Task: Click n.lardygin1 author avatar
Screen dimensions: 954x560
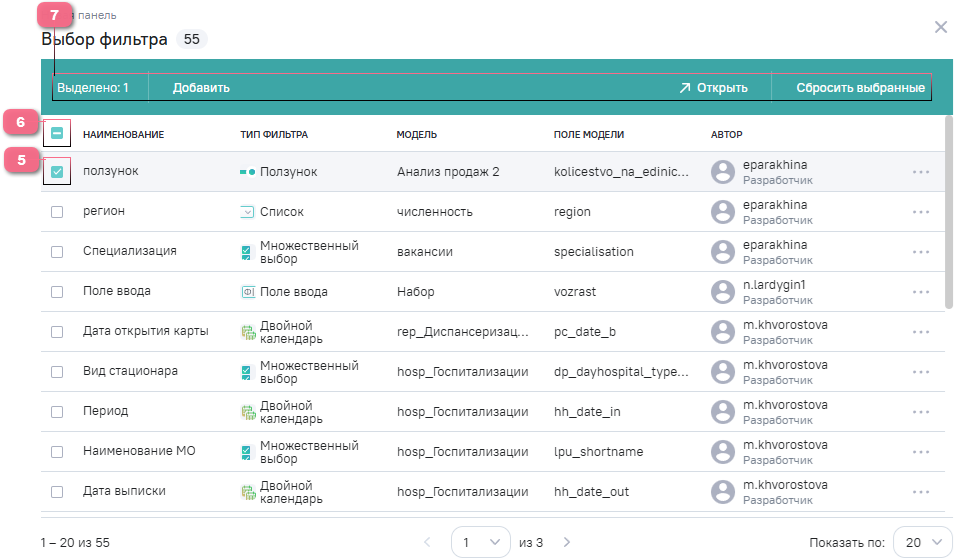Action: point(723,292)
